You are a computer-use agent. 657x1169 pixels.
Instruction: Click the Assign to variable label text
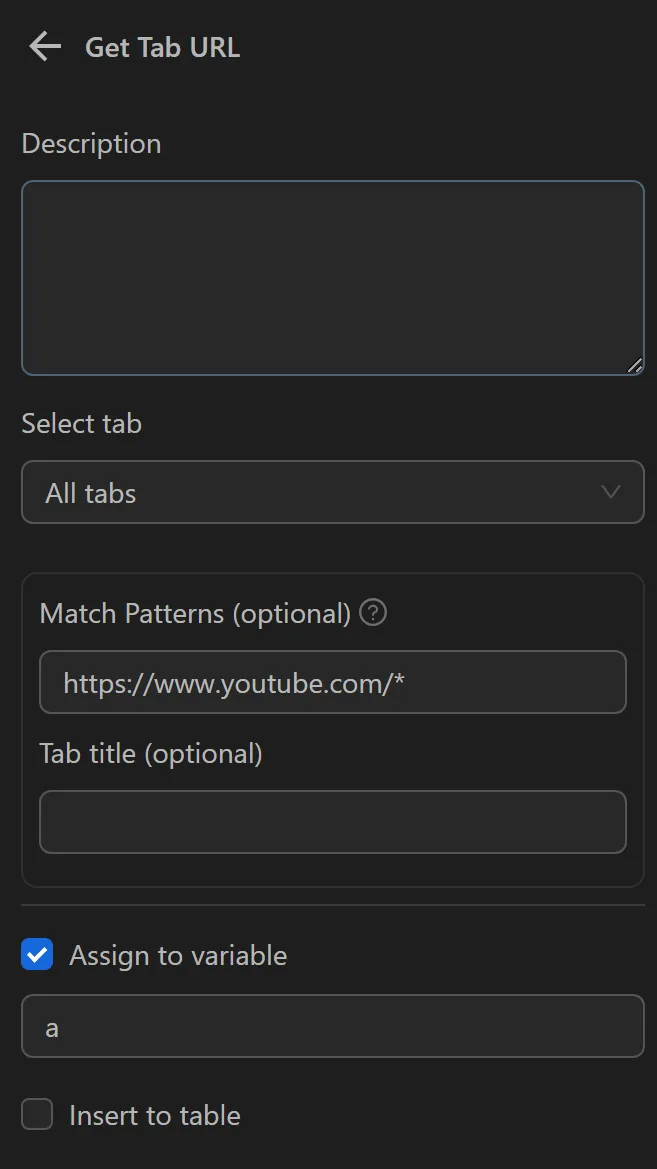(177, 955)
